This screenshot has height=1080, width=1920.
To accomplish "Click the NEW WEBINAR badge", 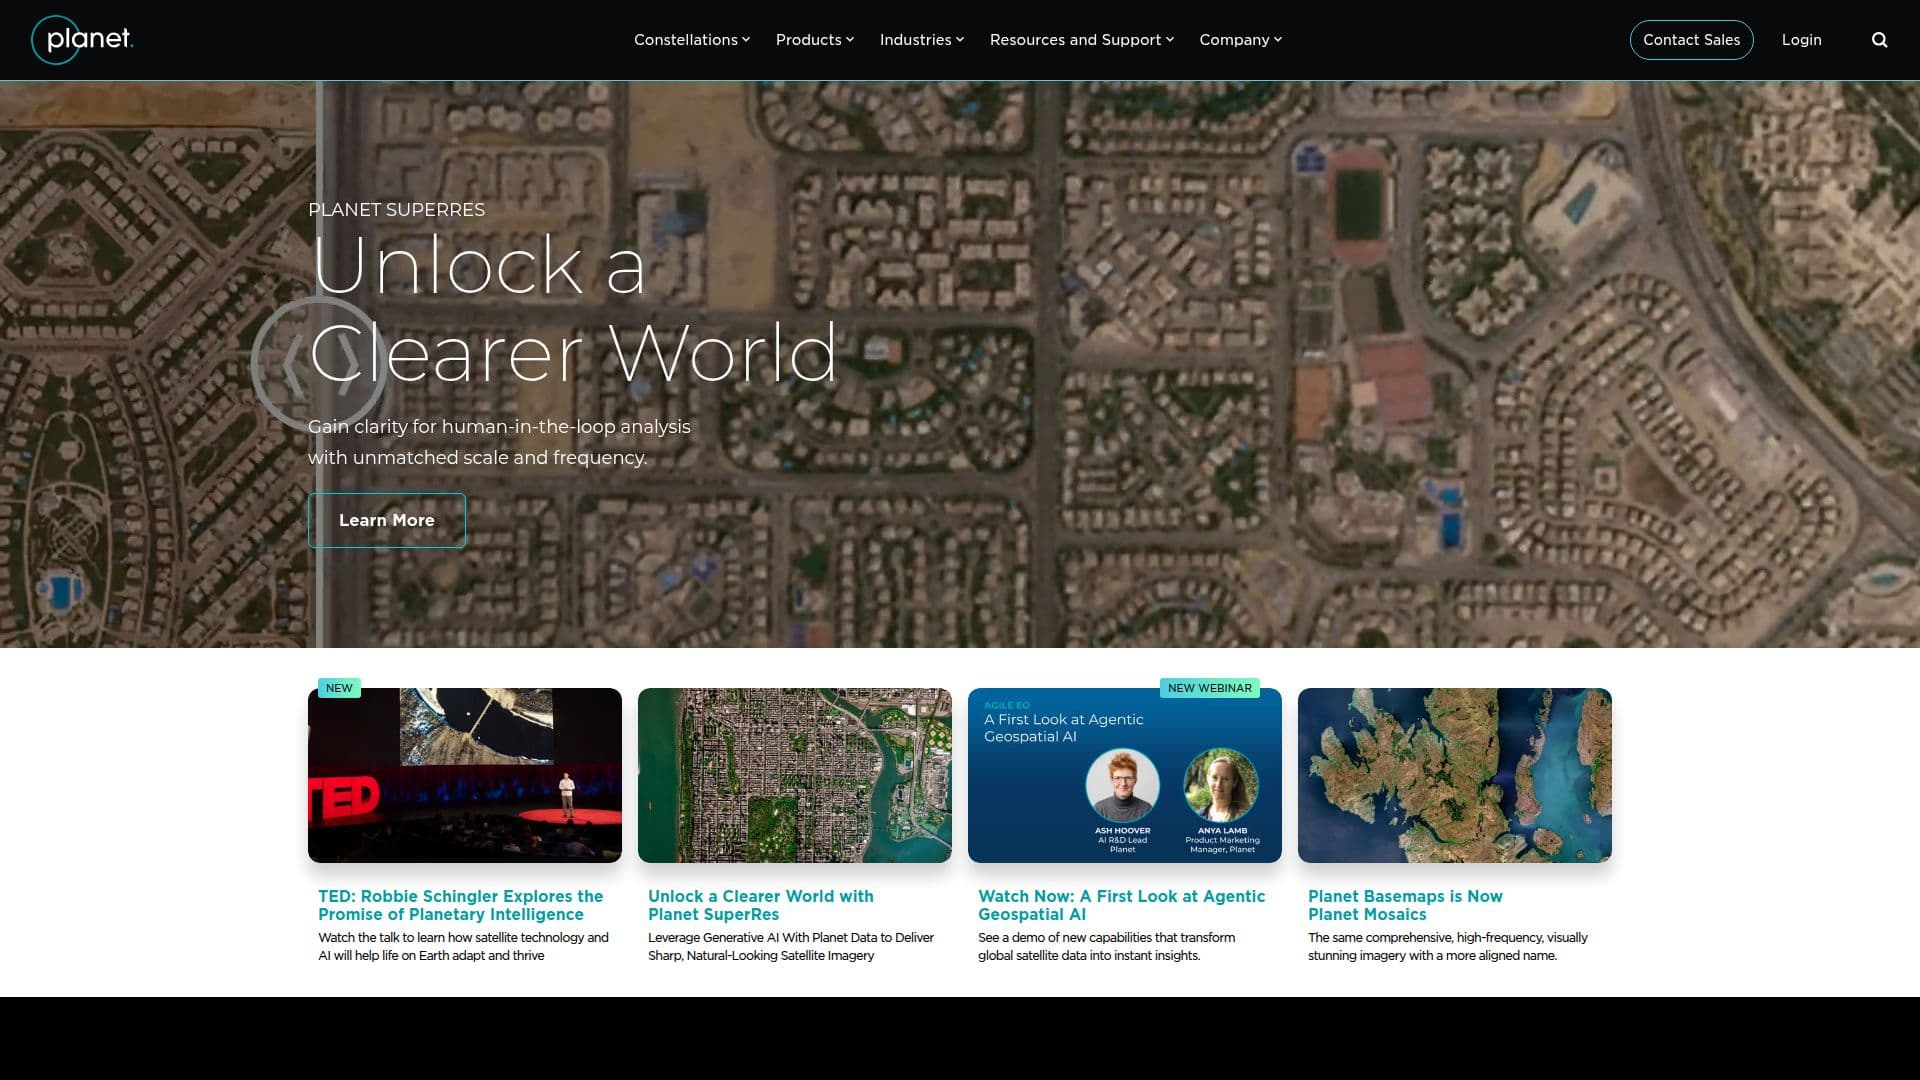I will [1209, 688].
